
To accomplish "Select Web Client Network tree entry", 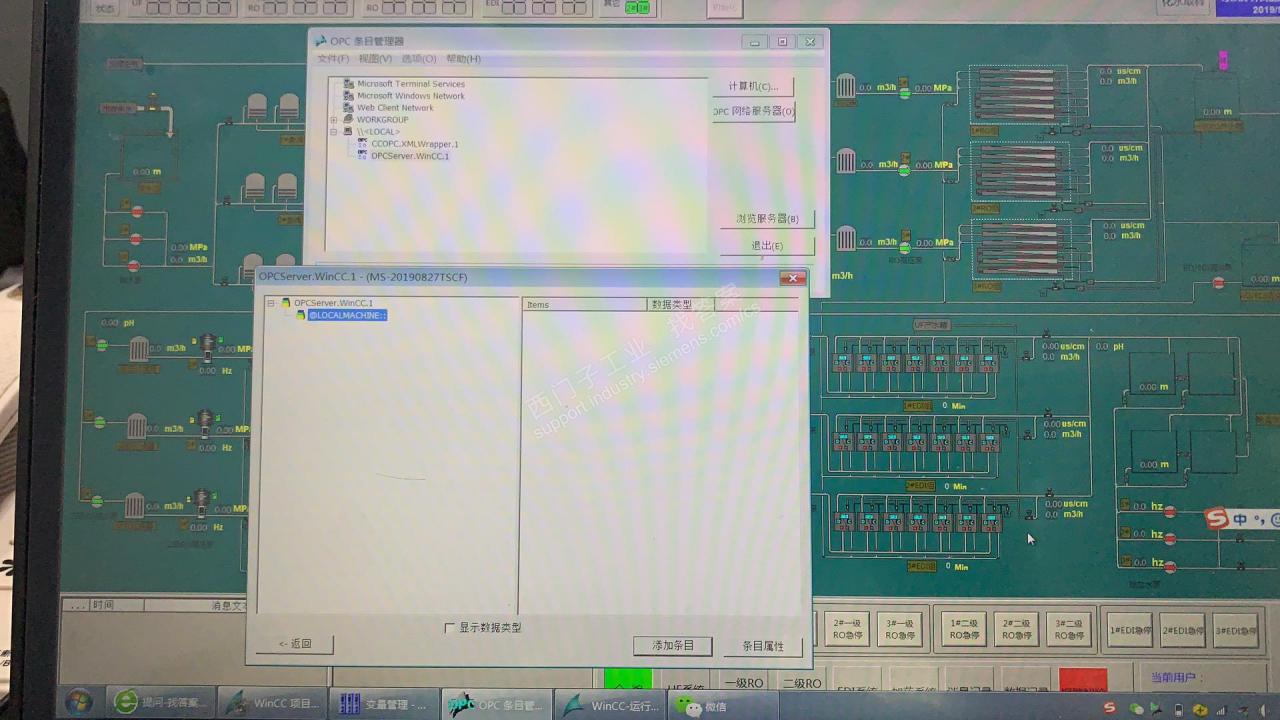I will pos(395,108).
